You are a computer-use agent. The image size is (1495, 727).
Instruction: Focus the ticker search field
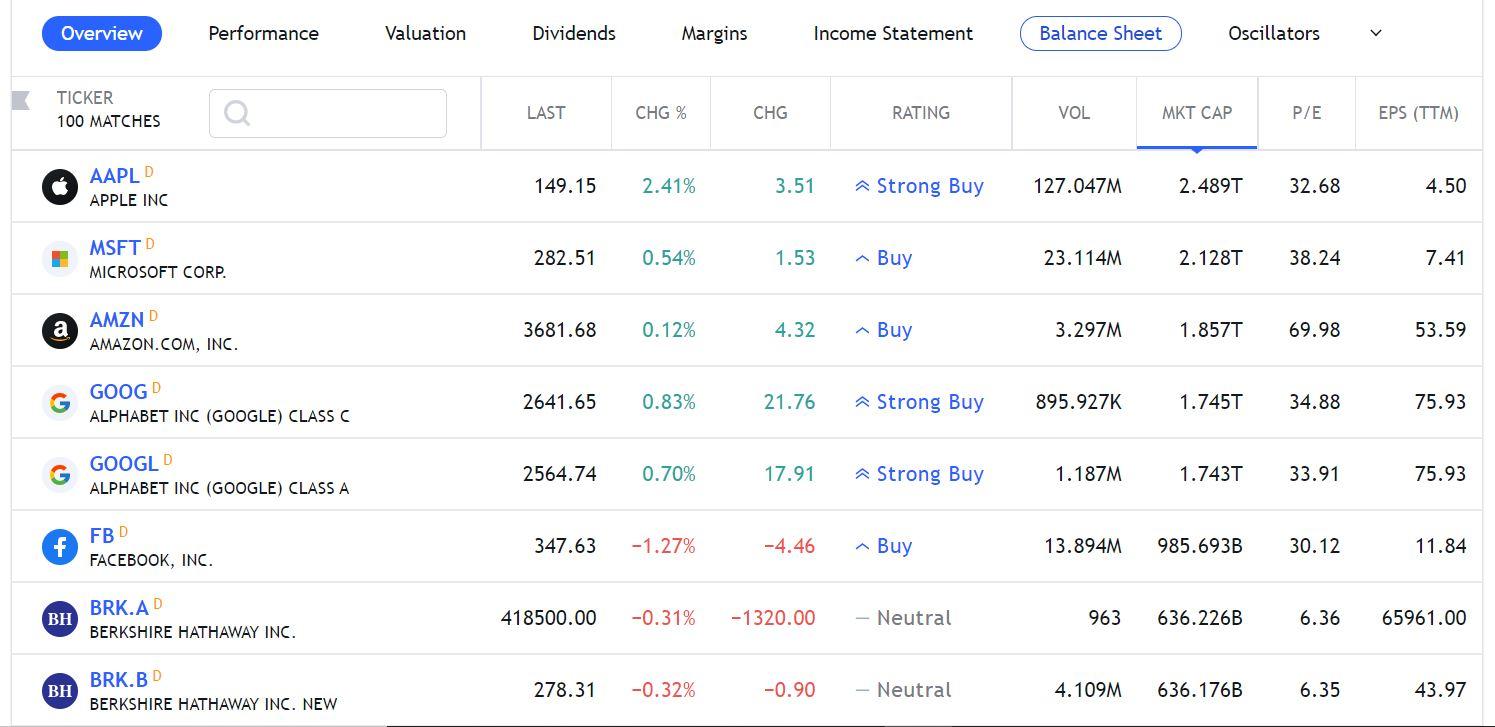(328, 113)
